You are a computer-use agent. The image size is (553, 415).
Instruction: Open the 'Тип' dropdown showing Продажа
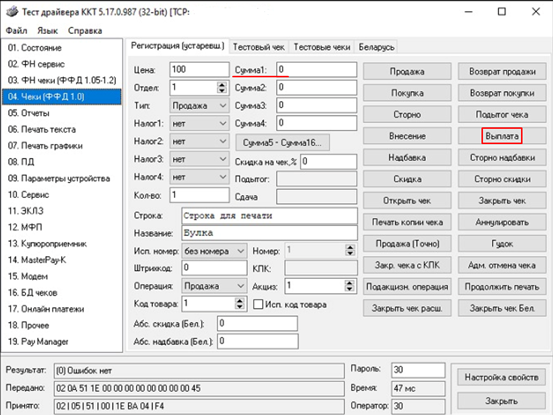199,105
